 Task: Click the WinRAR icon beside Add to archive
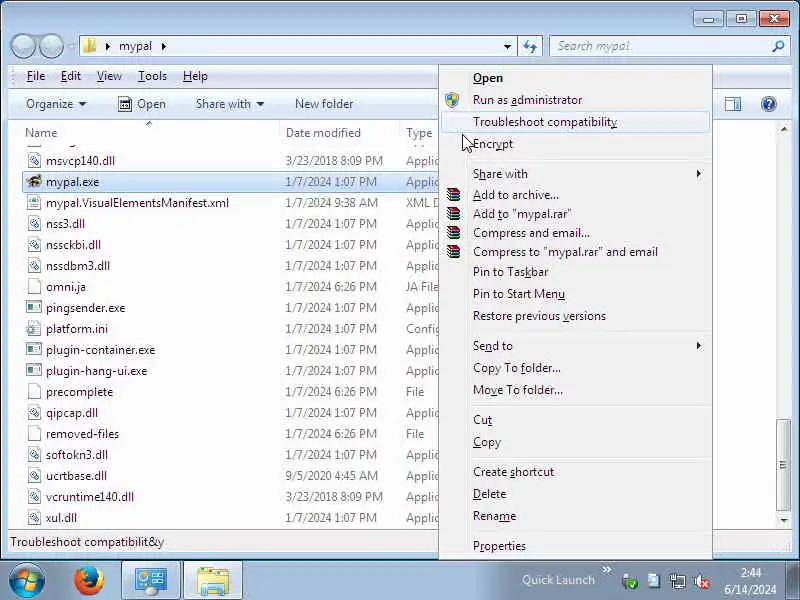coord(453,194)
